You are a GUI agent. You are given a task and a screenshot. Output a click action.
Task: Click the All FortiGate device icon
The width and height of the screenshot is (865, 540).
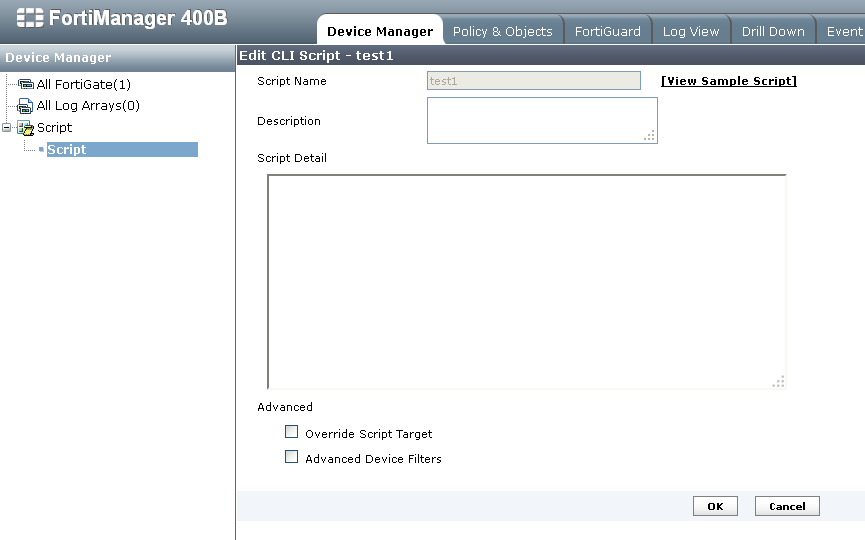(x=25, y=84)
